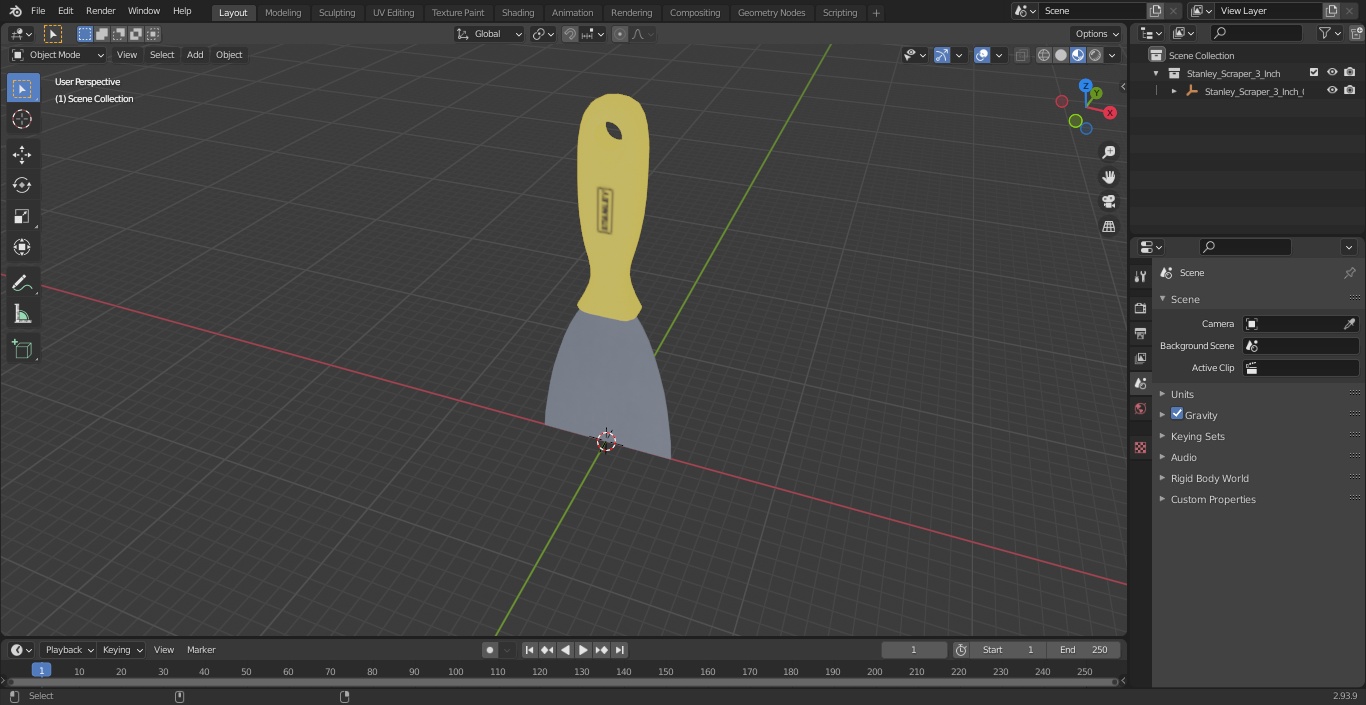Toggle X-ray display mode
Image resolution: width=1366 pixels, height=705 pixels.
[1021, 55]
